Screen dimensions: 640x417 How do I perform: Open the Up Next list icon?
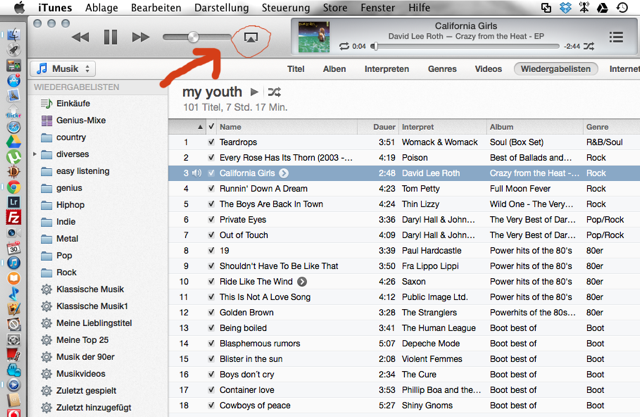(x=616, y=37)
